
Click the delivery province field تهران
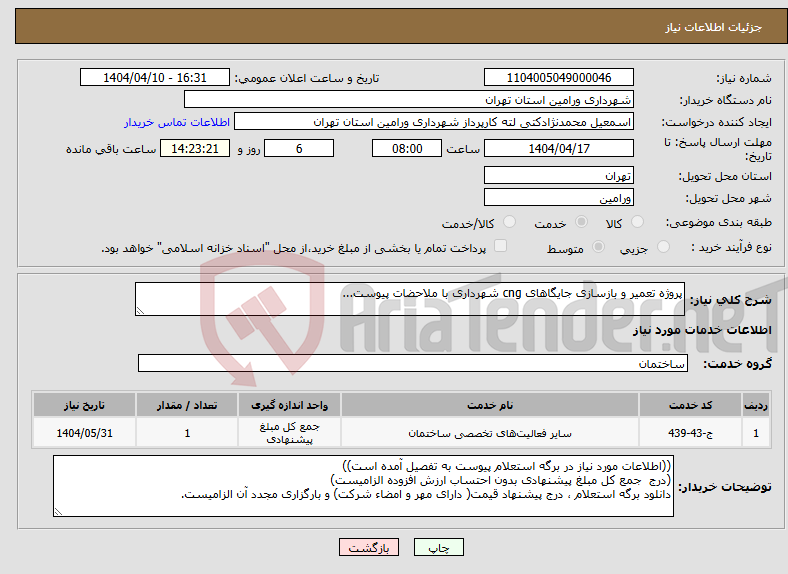pos(558,175)
